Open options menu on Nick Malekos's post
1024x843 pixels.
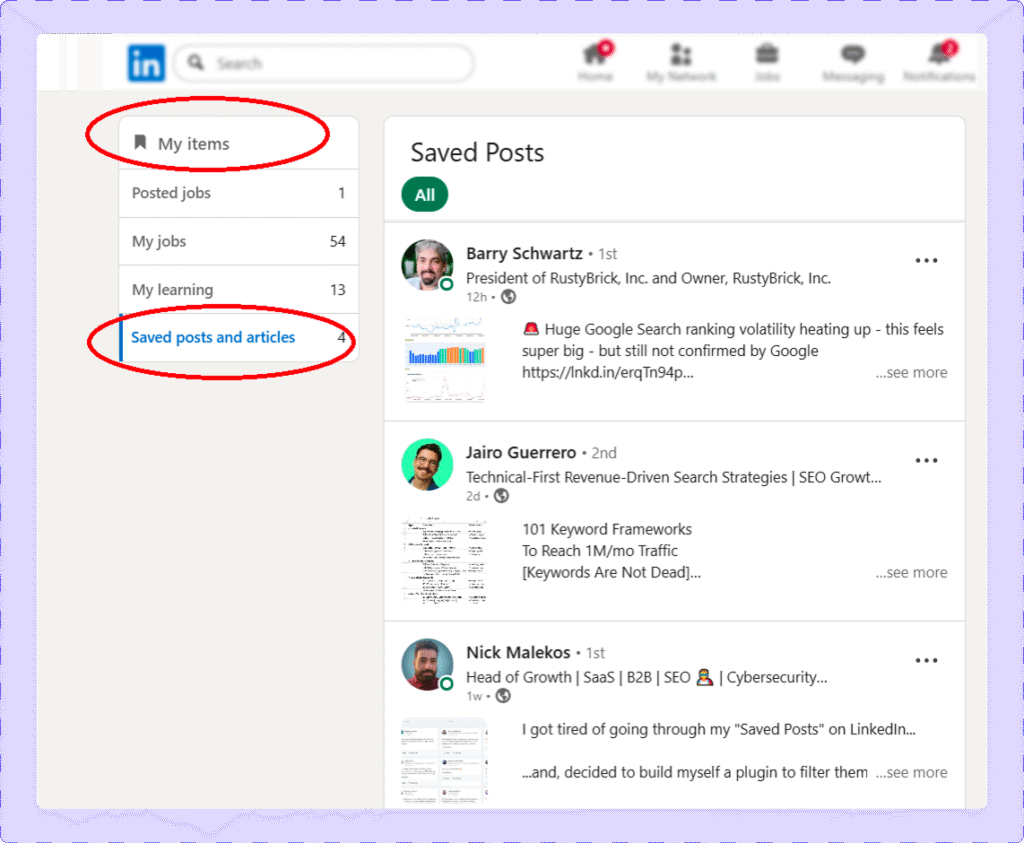926,659
